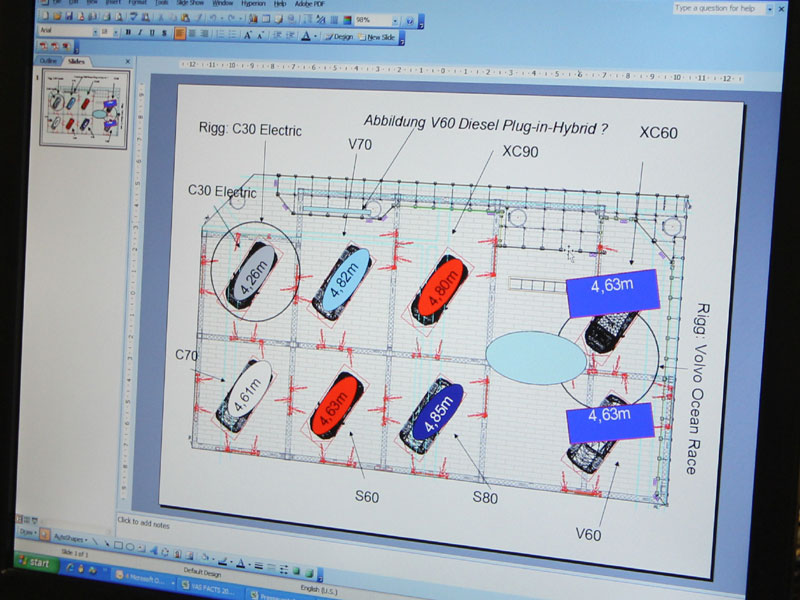
Task: Open the AutoShapes dropdown
Action: [70, 538]
